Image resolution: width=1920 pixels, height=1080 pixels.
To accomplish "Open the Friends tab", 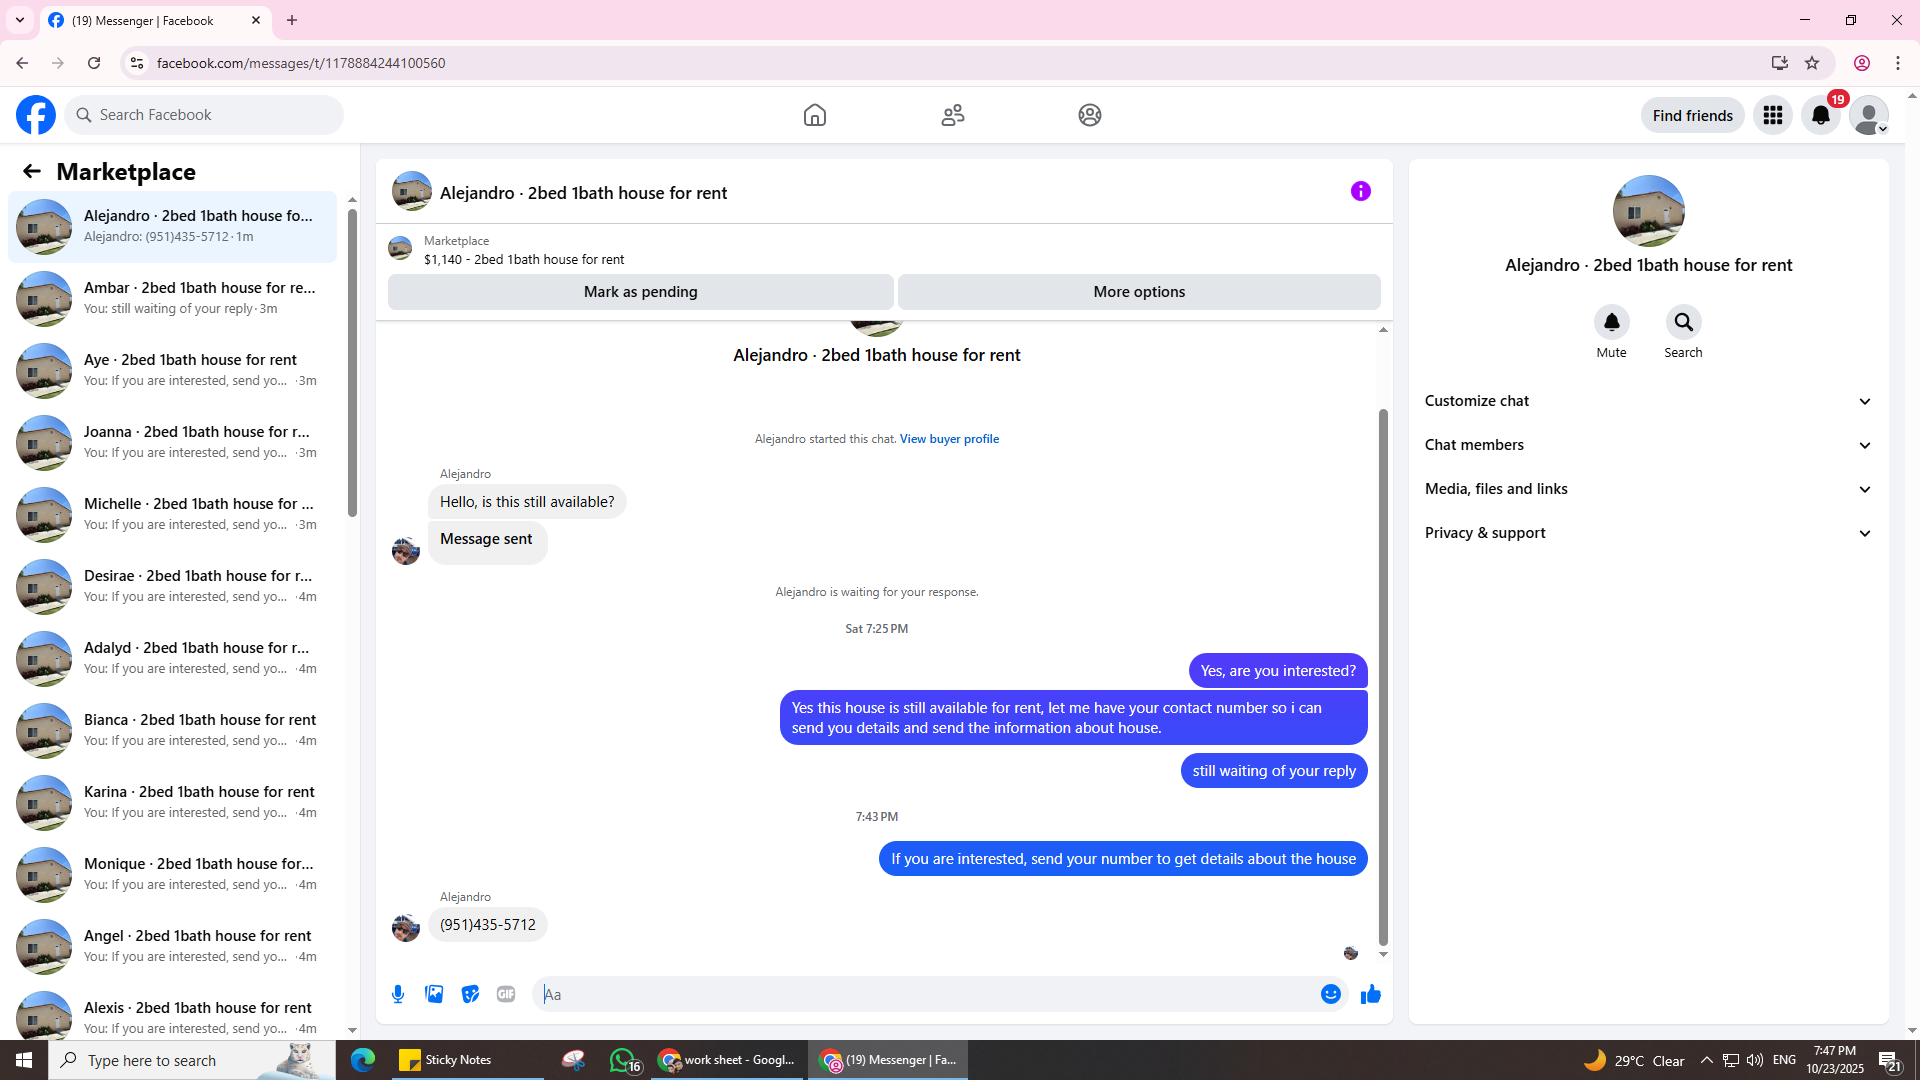I will pyautogui.click(x=952, y=115).
